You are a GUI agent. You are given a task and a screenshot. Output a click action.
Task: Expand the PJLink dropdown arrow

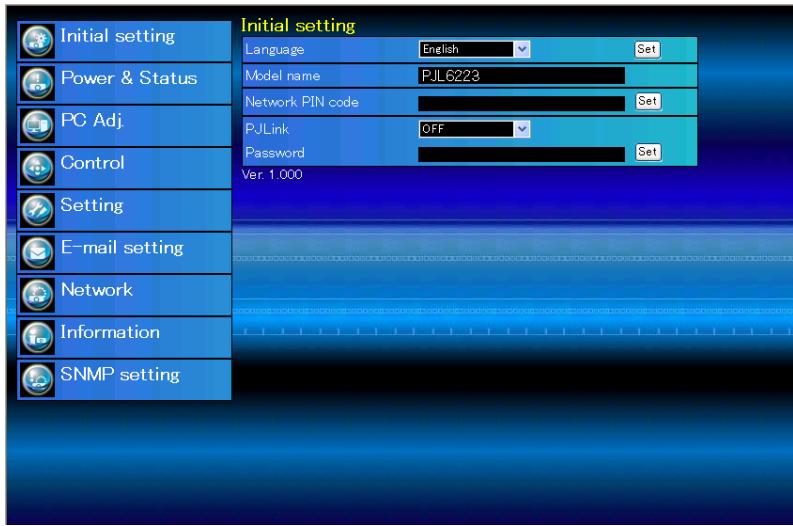coord(522,129)
